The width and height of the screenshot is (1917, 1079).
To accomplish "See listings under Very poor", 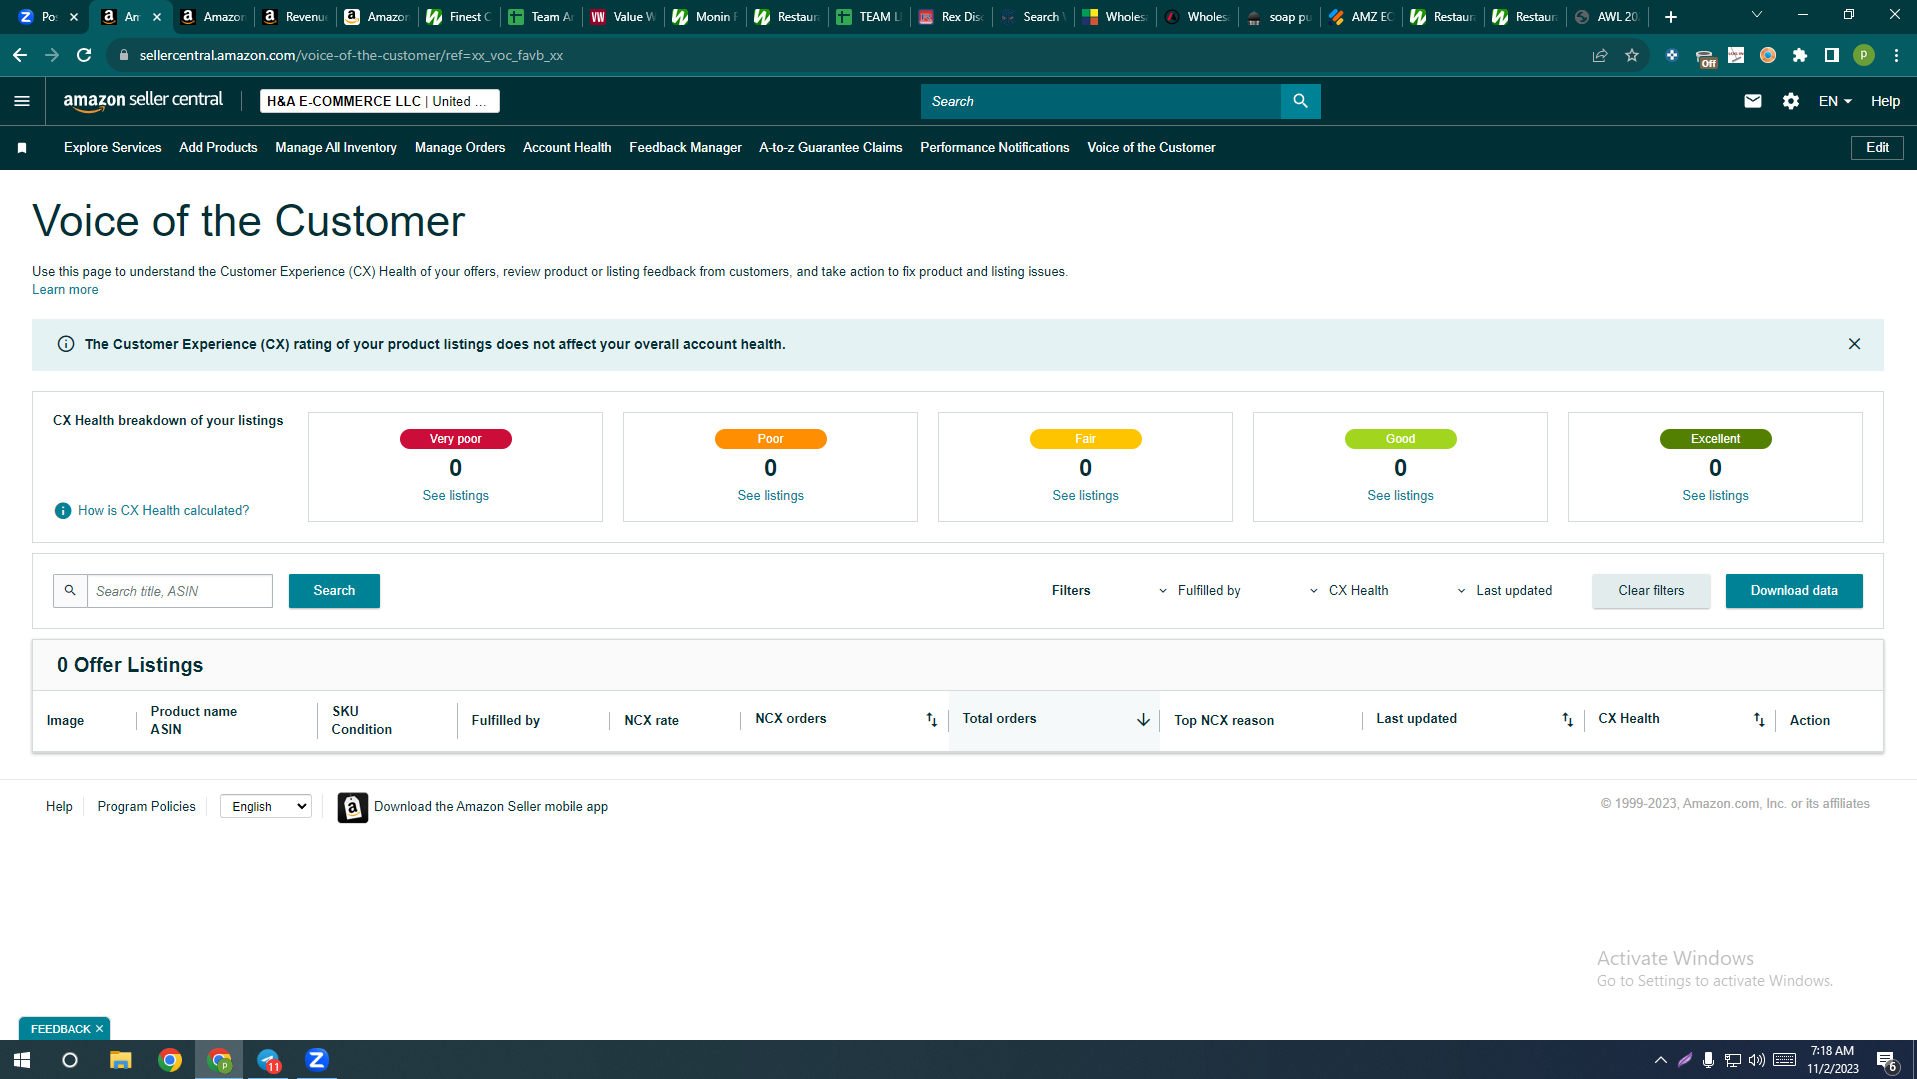I will pos(456,496).
